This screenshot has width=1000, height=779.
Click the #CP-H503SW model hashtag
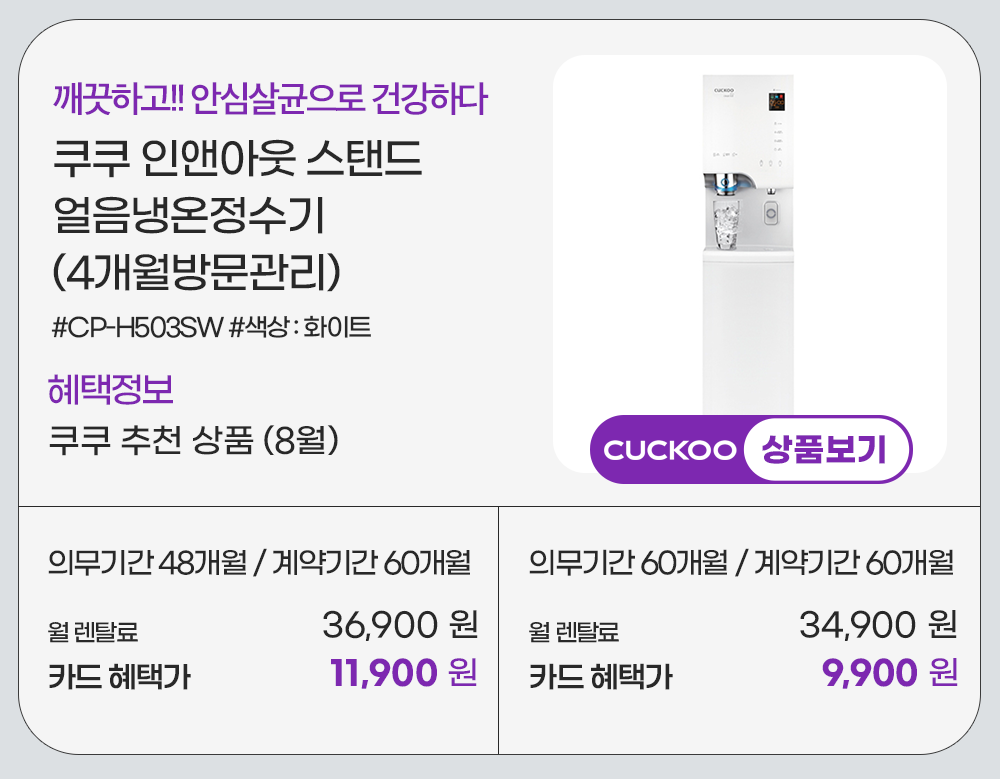coord(135,327)
